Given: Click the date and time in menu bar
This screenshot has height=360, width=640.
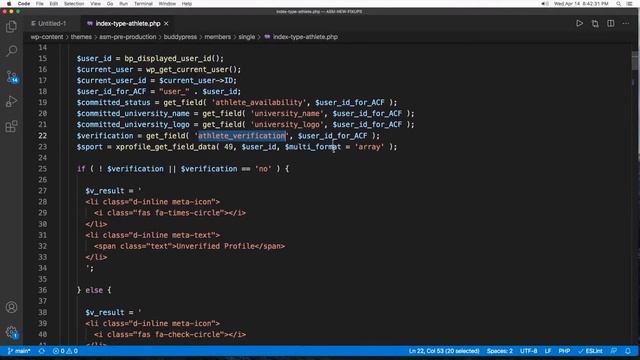Looking at the screenshot, I should (x=581, y=4).
